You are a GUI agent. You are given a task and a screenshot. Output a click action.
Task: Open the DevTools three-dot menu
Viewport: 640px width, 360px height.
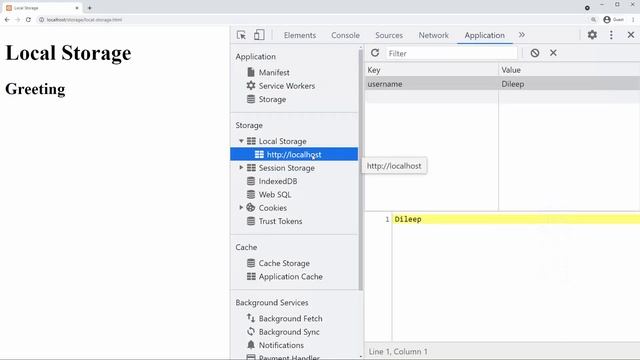(611, 35)
